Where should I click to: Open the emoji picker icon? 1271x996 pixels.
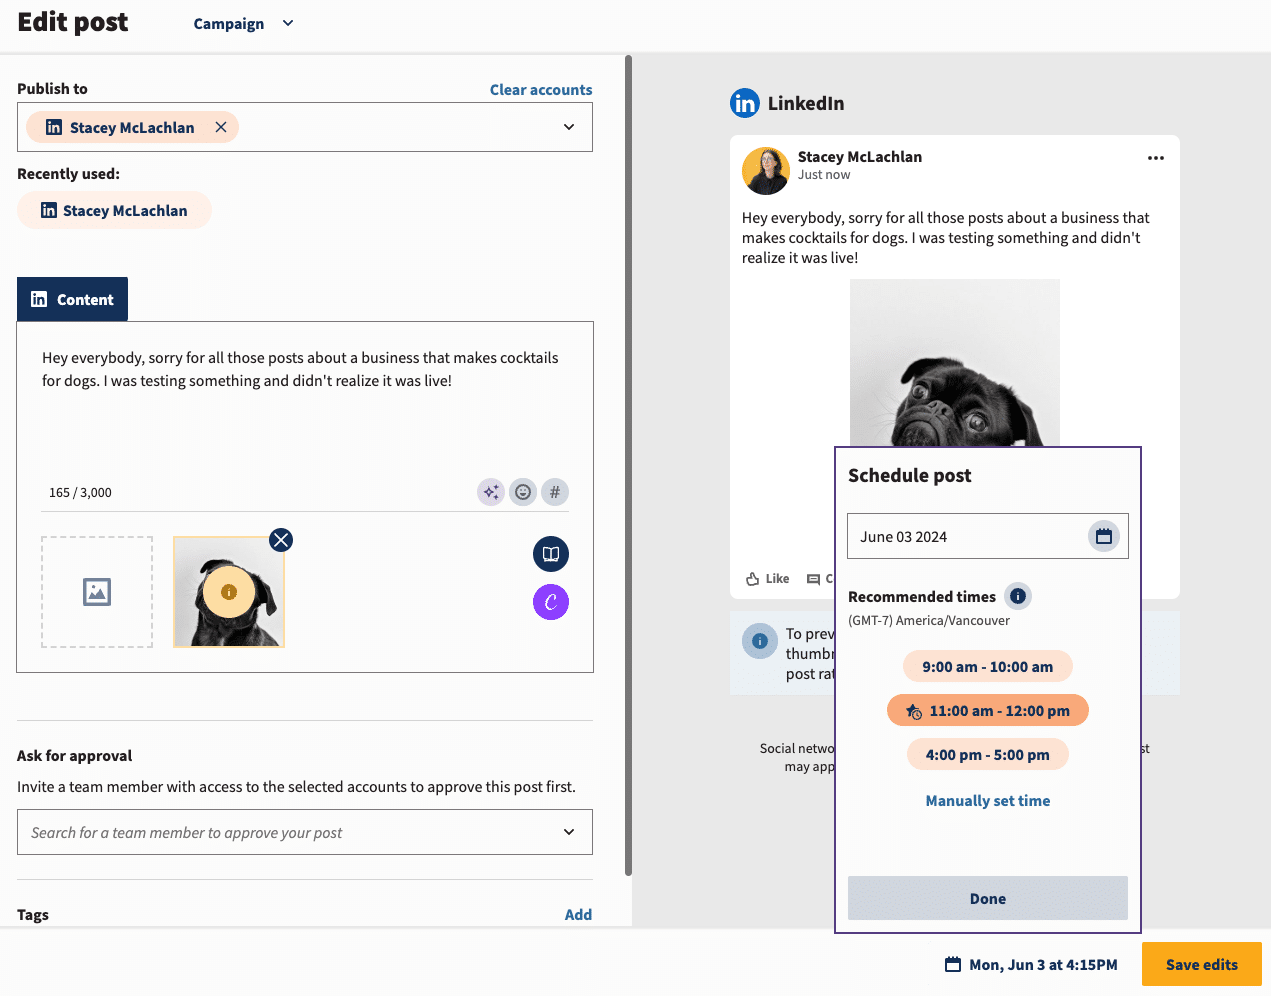pyautogui.click(x=523, y=492)
